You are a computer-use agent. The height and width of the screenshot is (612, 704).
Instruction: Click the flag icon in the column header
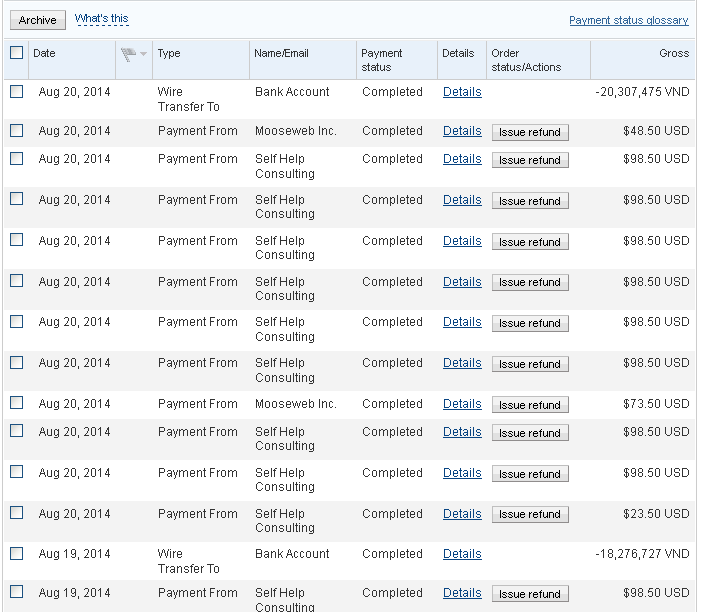tap(128, 54)
